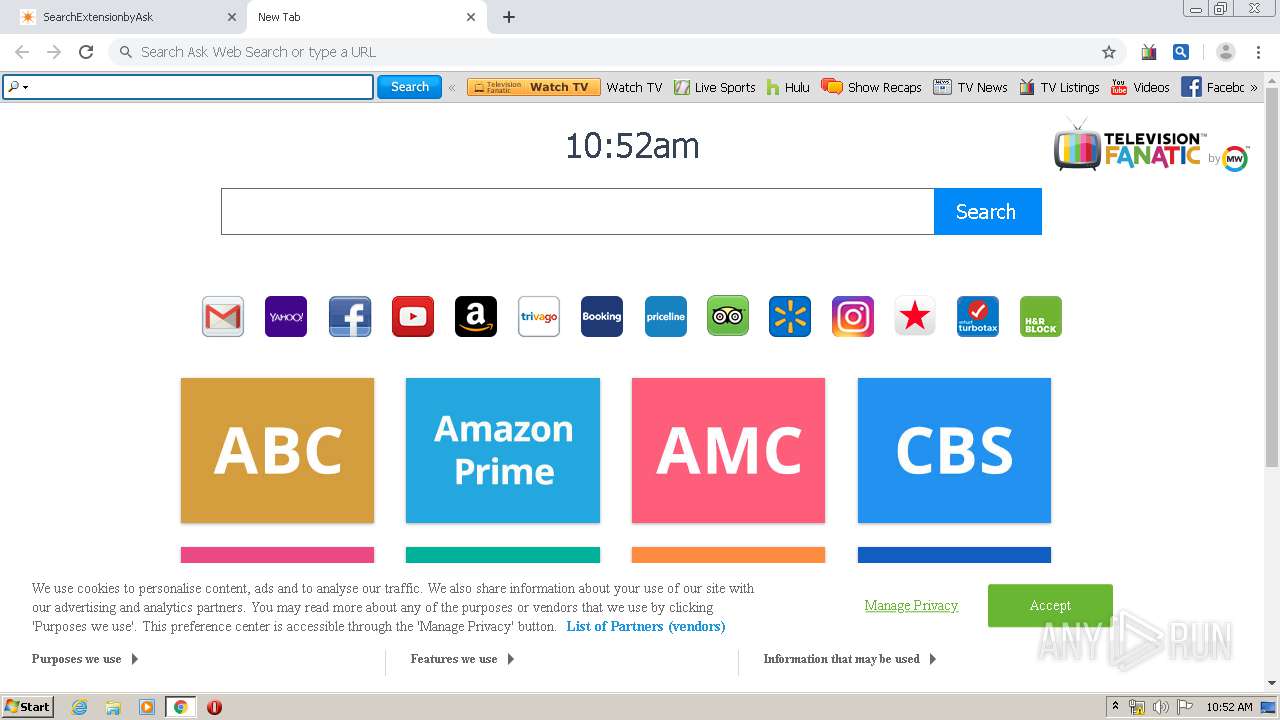Image resolution: width=1280 pixels, height=720 pixels.
Task: Open the AMC channel tile
Action: (x=728, y=450)
